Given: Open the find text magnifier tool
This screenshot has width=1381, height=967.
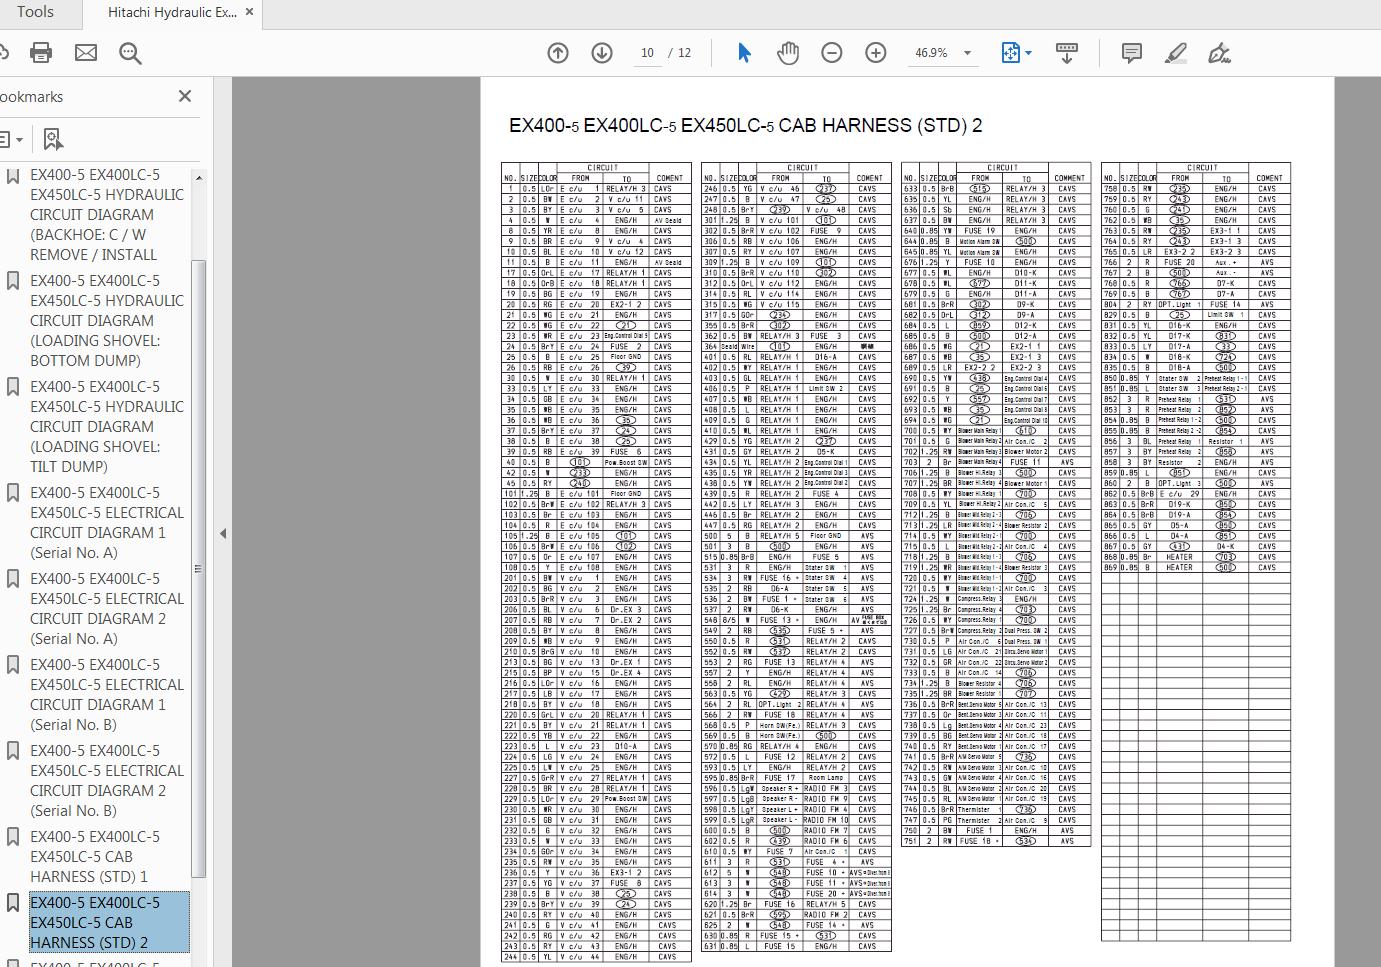Looking at the screenshot, I should click(130, 53).
